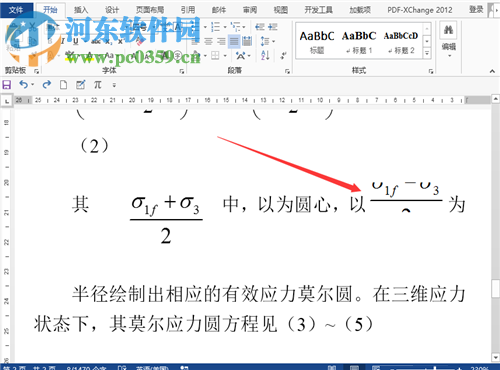Apply multilevel list formatting
500x370 pixels.
[235, 27]
